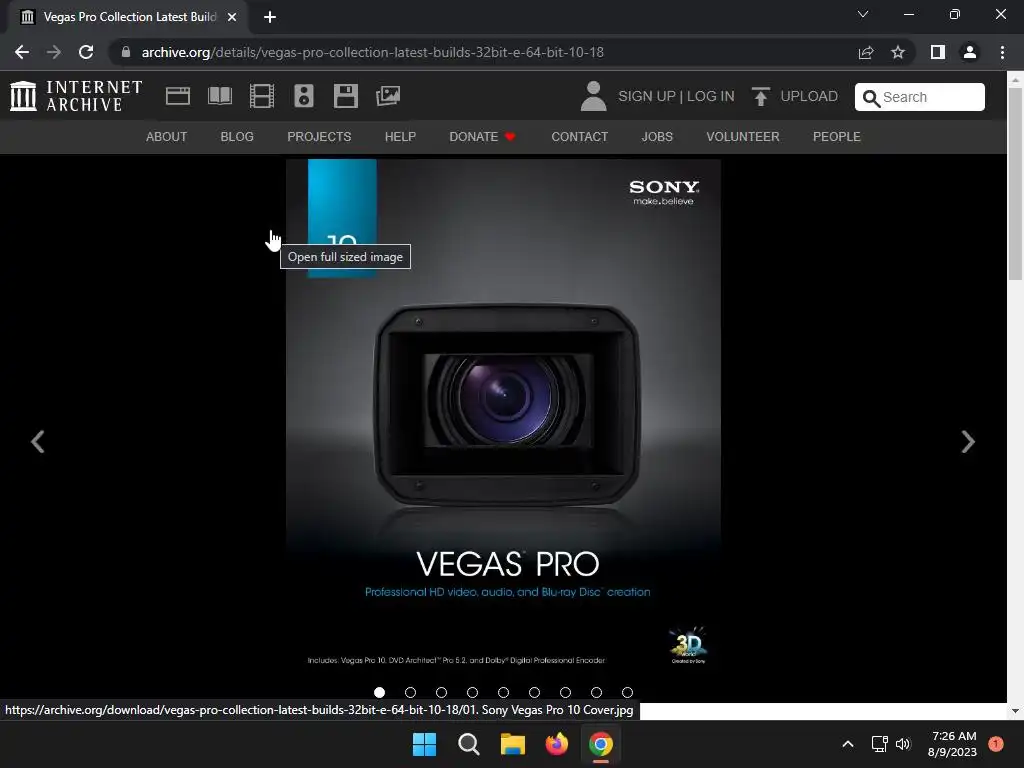
Task: Launch Firefox from taskbar
Action: 556,744
